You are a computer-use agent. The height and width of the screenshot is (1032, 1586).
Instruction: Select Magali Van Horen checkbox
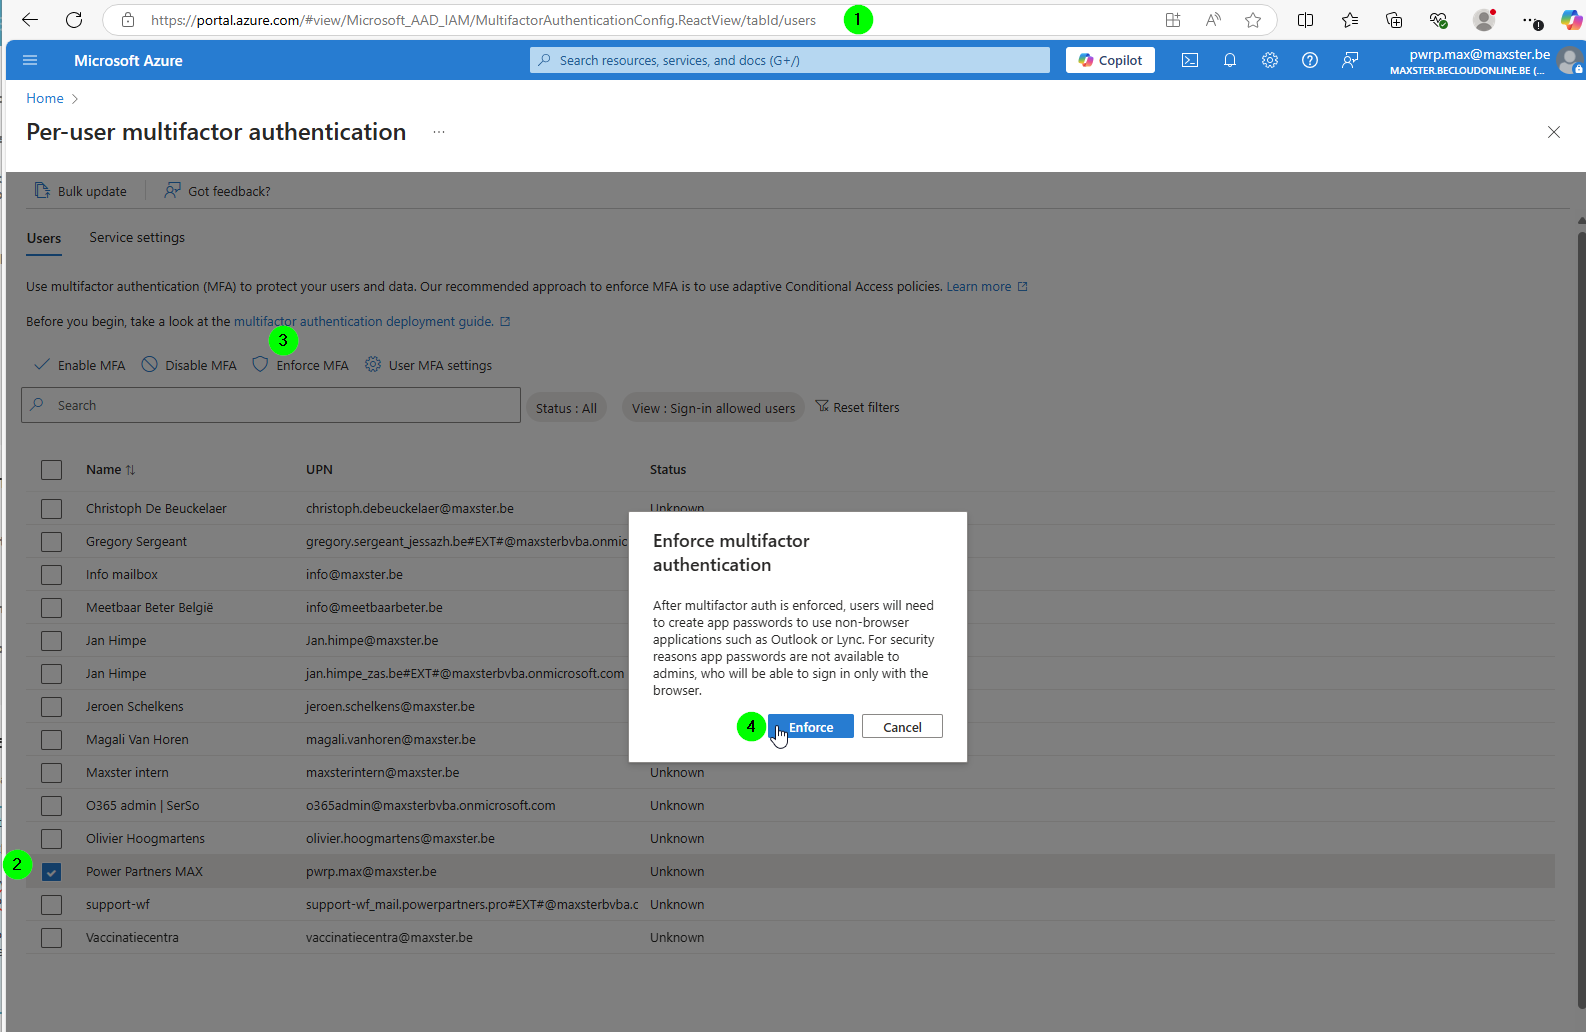click(52, 740)
